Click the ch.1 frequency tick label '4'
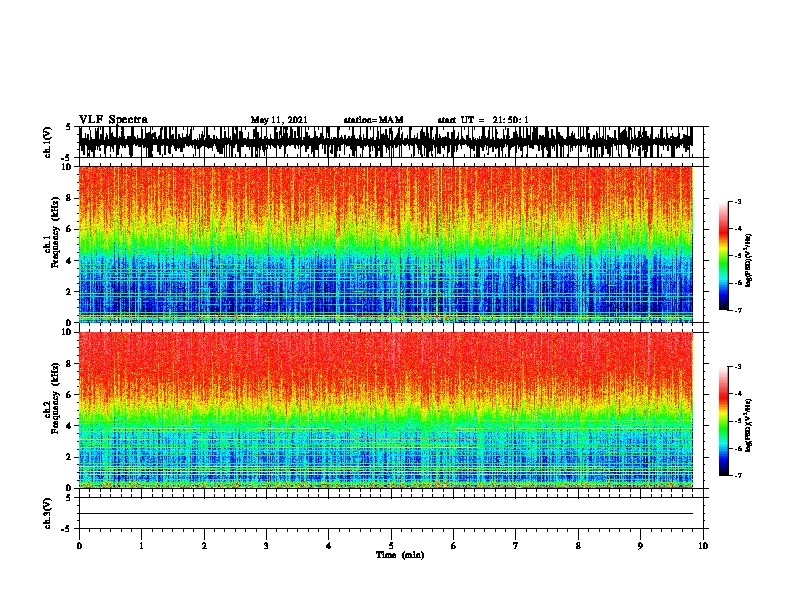The image size is (792, 612). (x=69, y=261)
